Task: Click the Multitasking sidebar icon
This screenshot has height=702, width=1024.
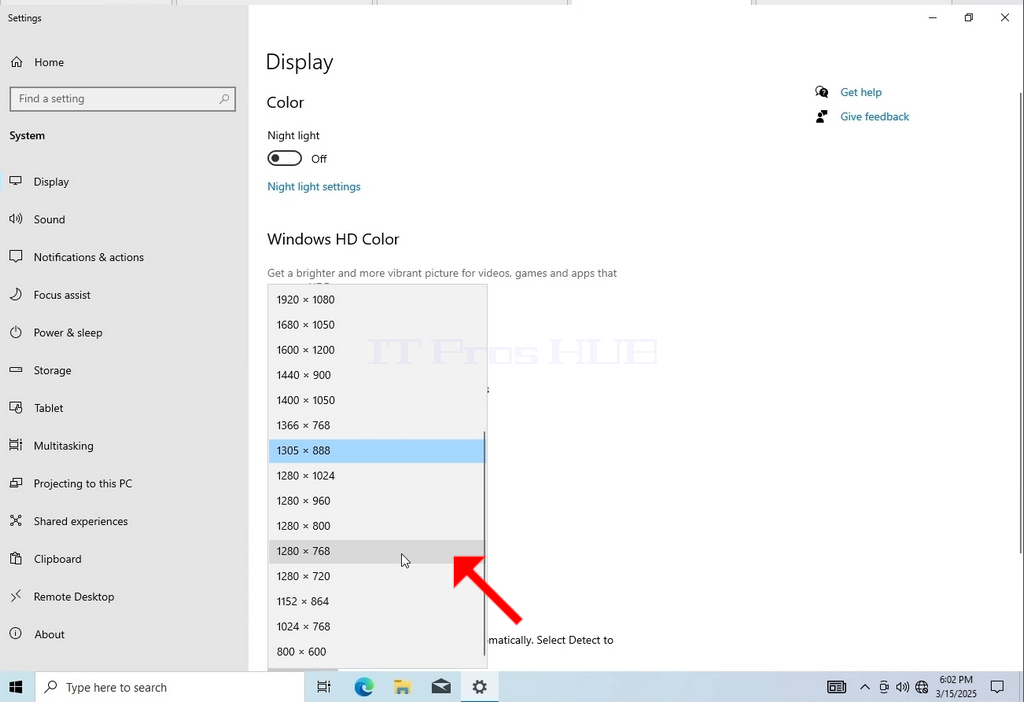Action: pyautogui.click(x=16, y=445)
